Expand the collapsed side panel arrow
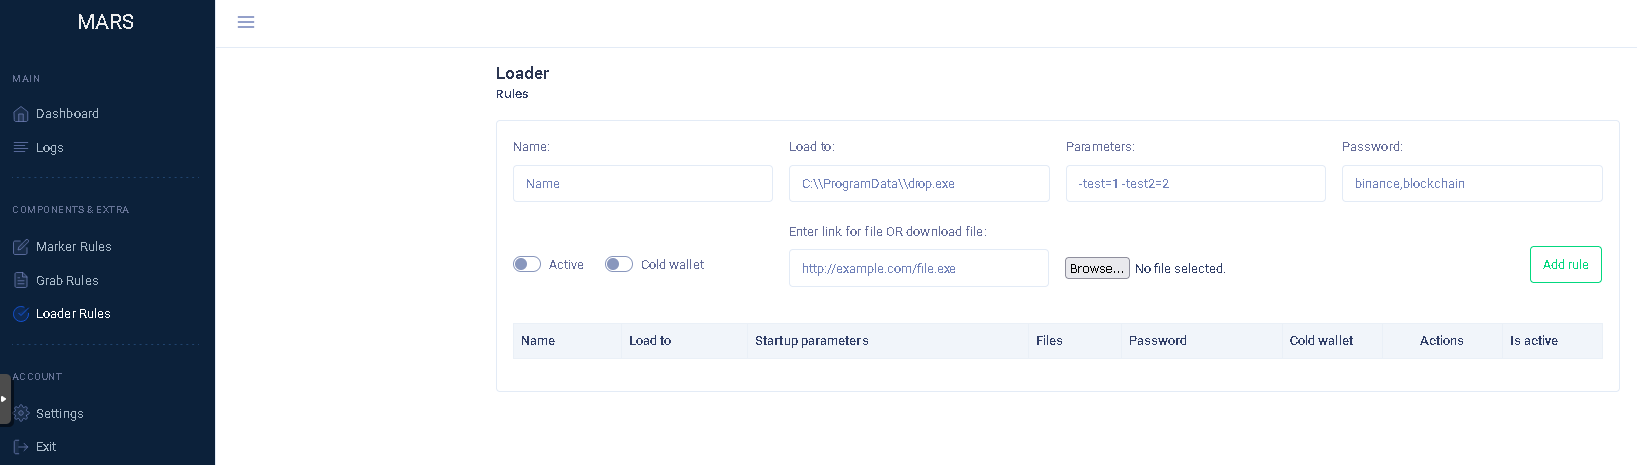Screen dimensions: 1637x465 [x=4, y=399]
